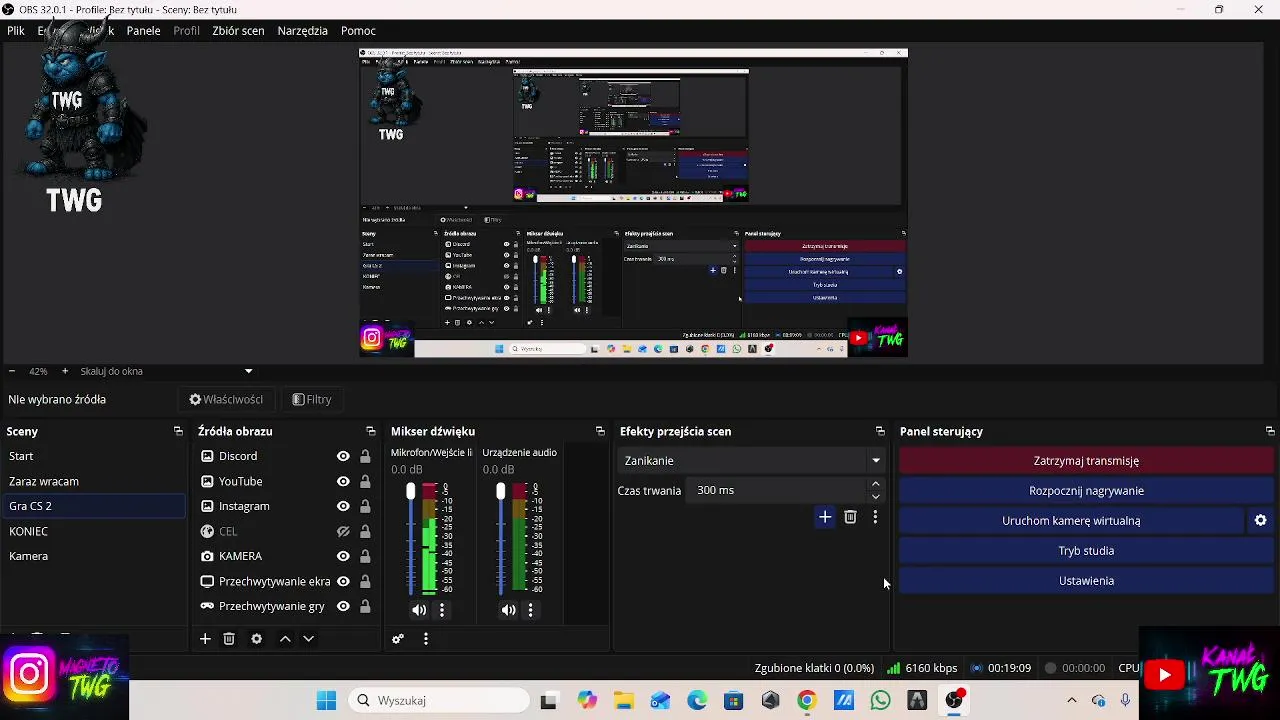Open Właściwości for selected source
This screenshot has width=1280, height=720.
[x=226, y=399]
